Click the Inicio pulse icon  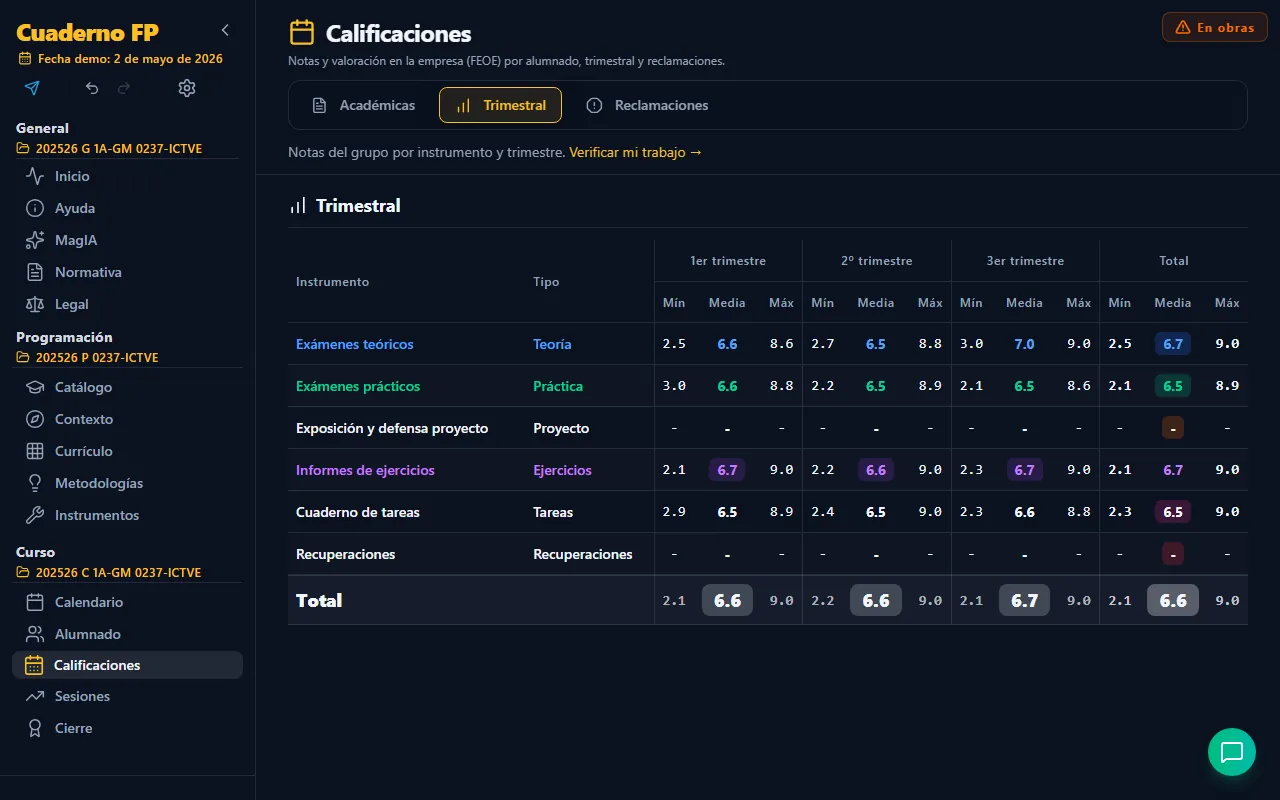(35, 176)
